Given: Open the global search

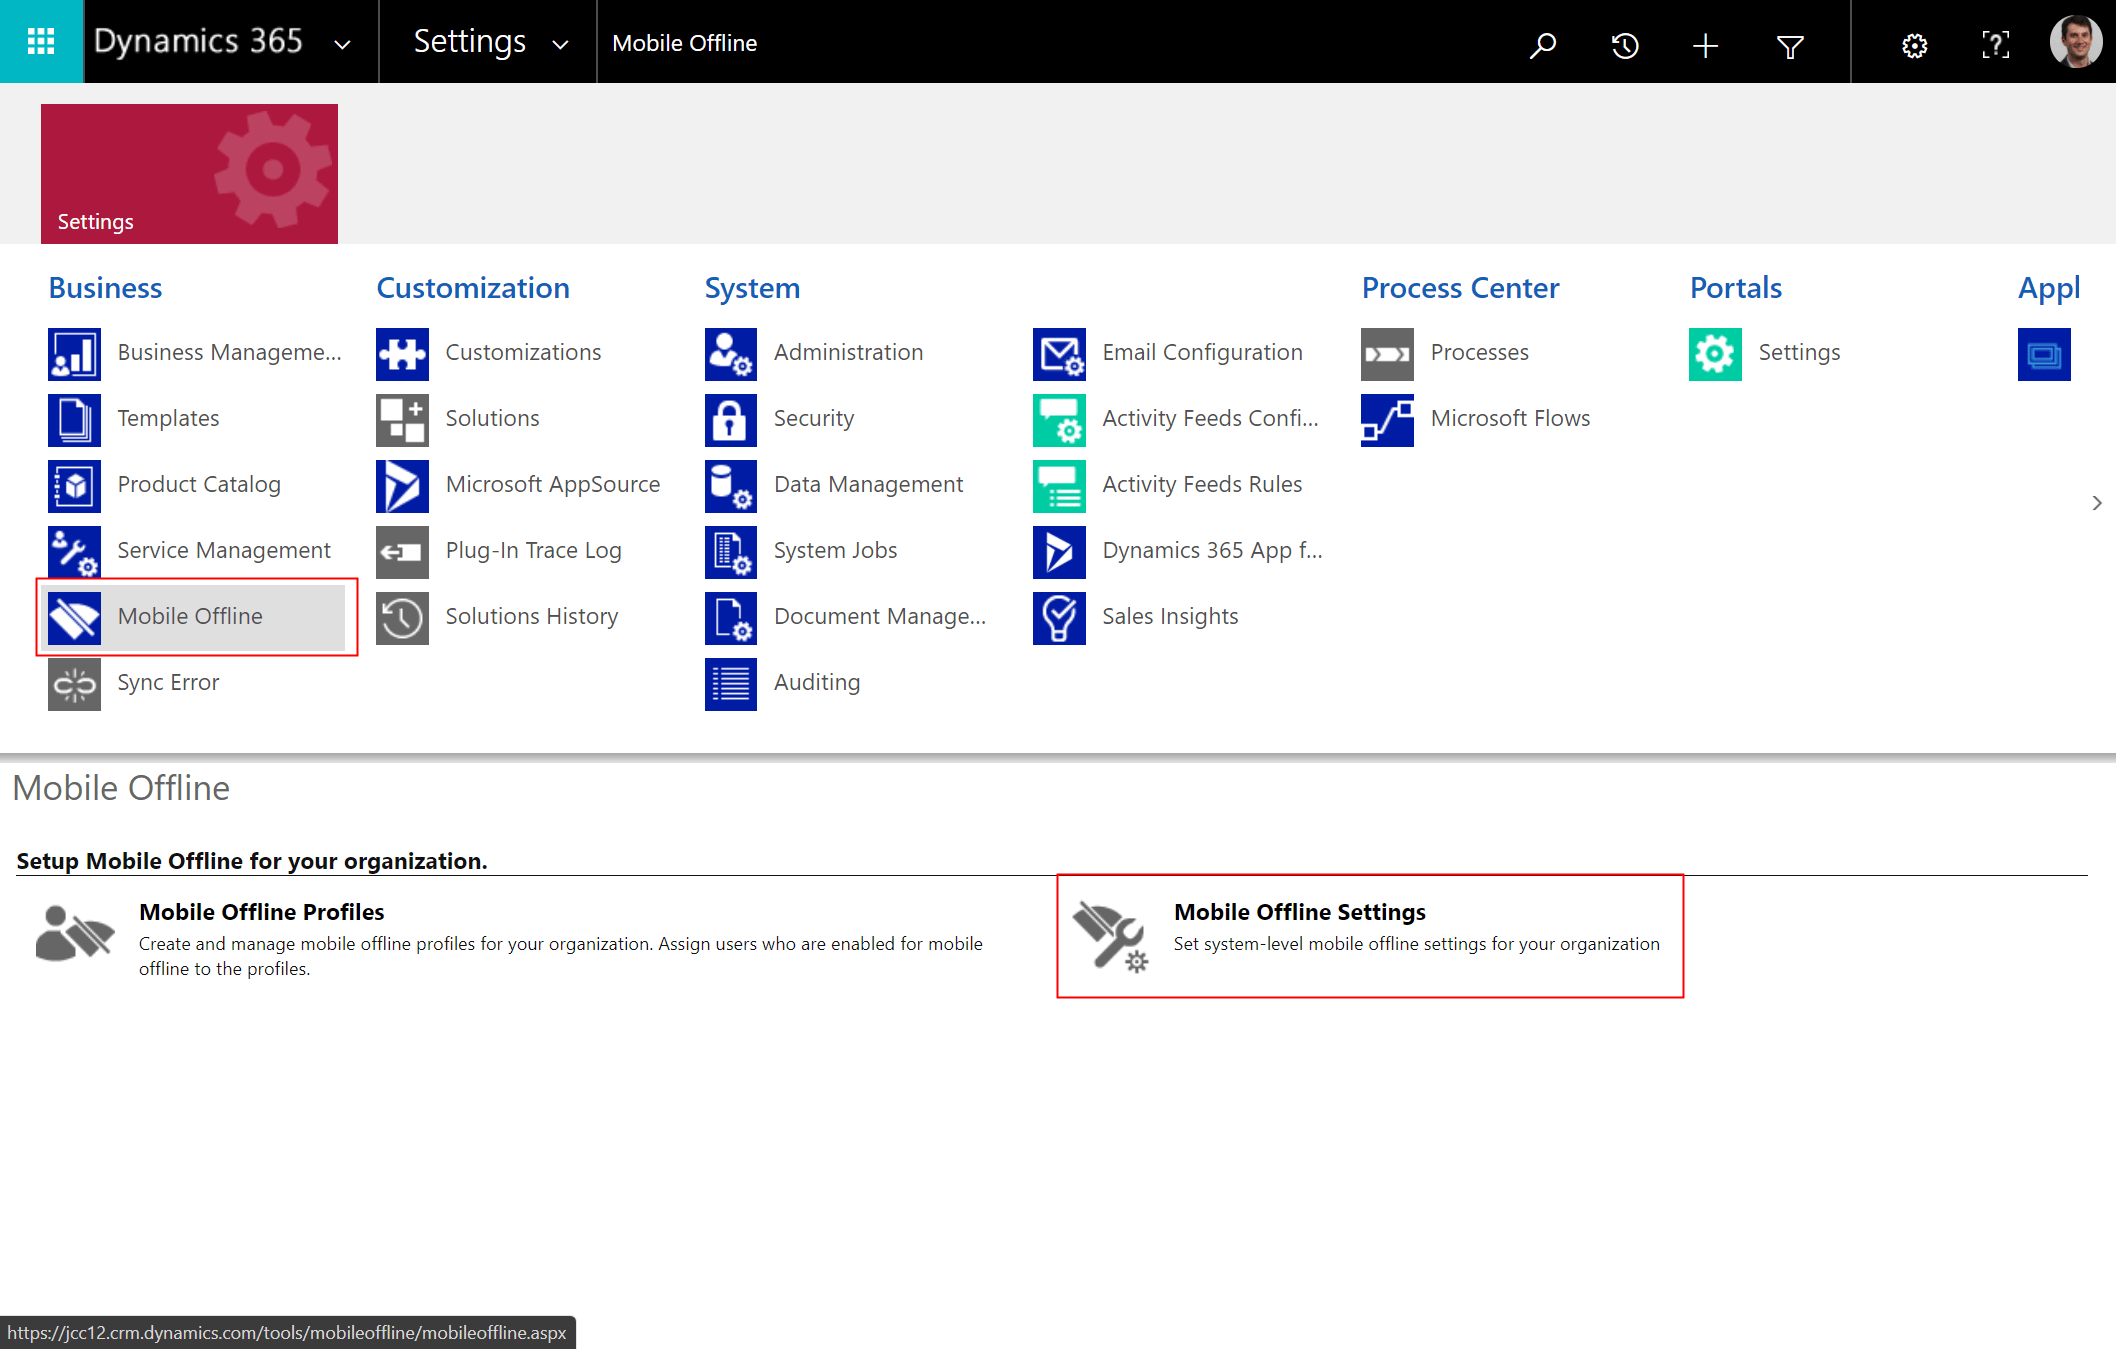Looking at the screenshot, I should point(1543,44).
